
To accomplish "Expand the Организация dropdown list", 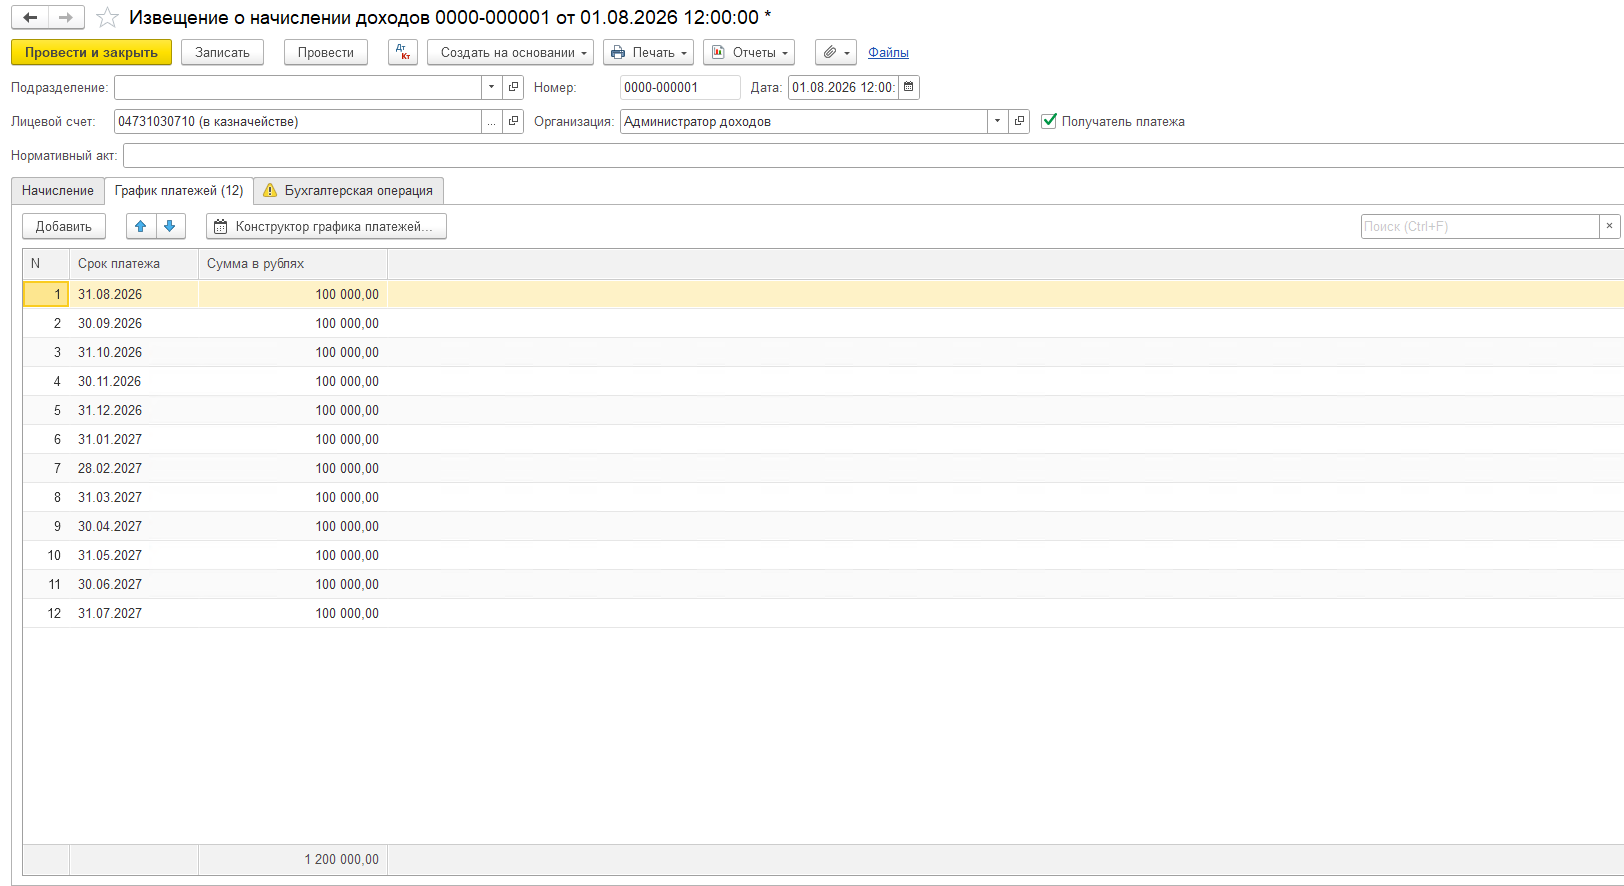I will coord(997,121).
